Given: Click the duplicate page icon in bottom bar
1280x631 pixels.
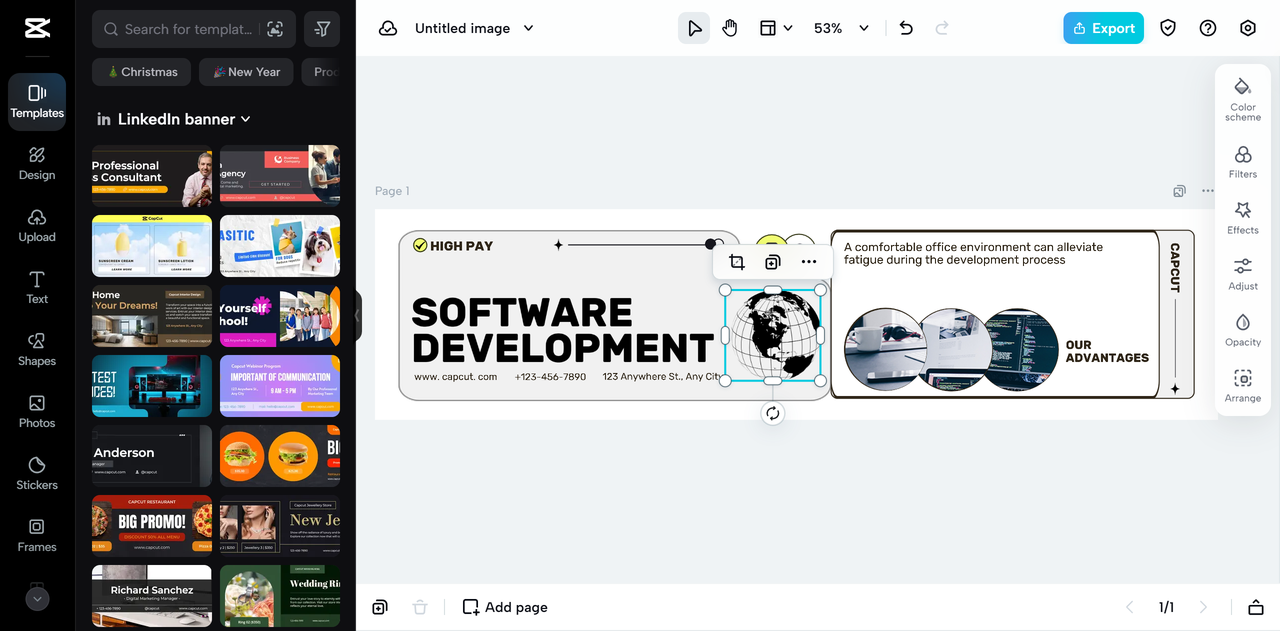Looking at the screenshot, I should tap(380, 607).
